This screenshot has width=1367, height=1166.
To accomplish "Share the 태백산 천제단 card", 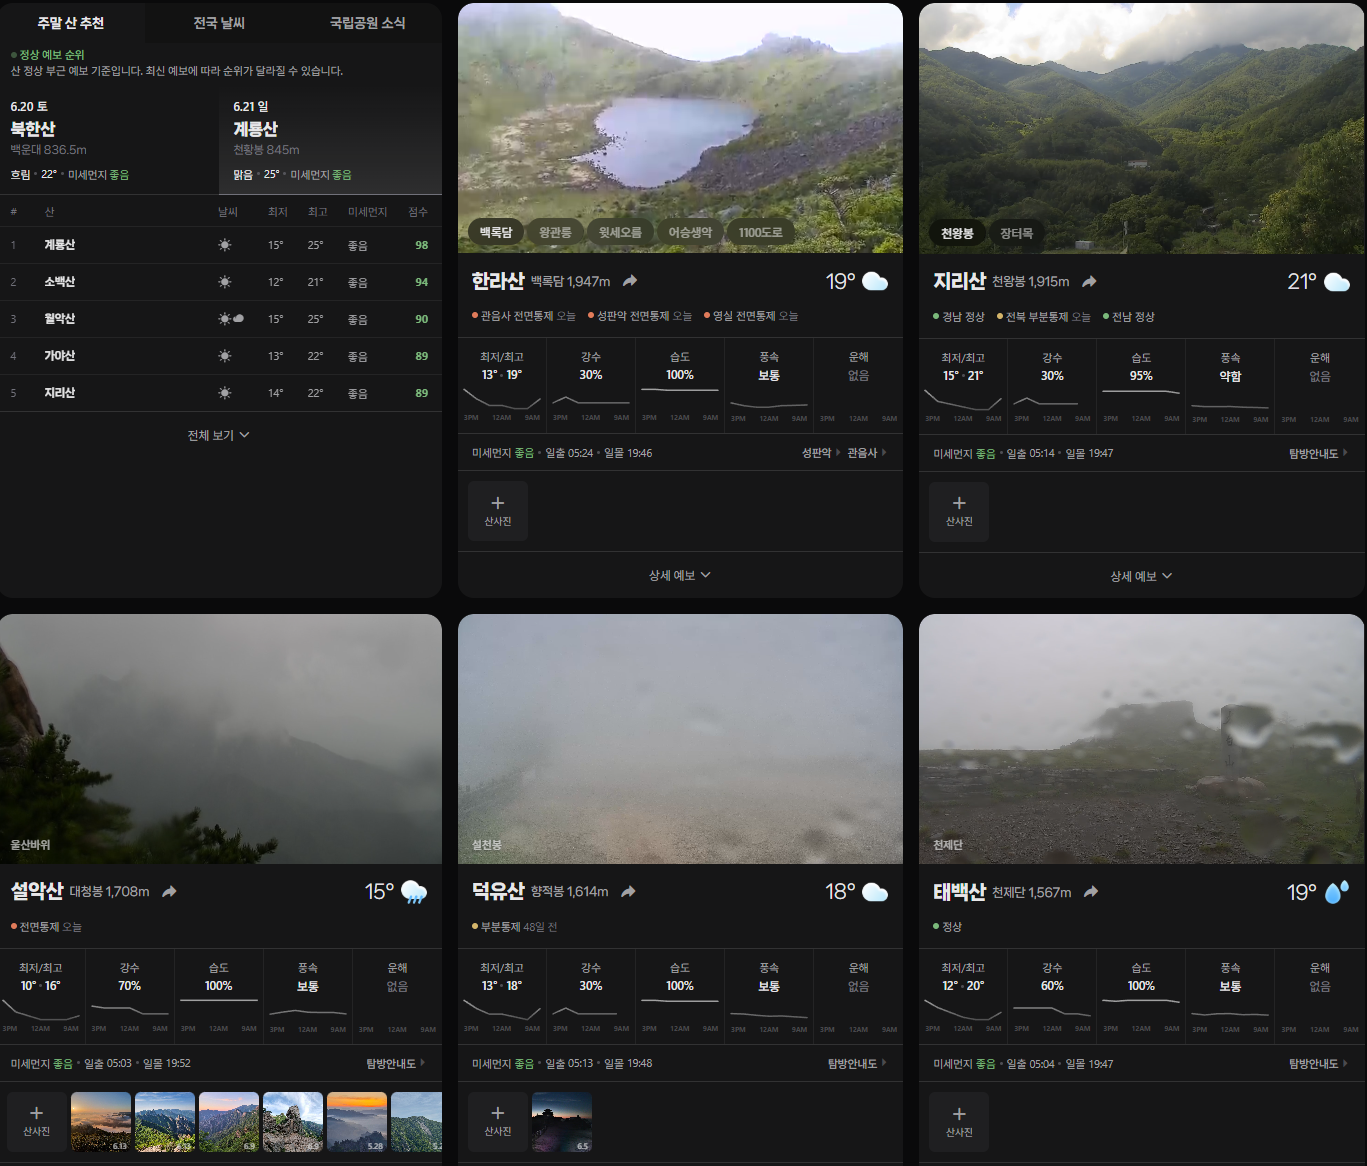I will (x=1091, y=891).
